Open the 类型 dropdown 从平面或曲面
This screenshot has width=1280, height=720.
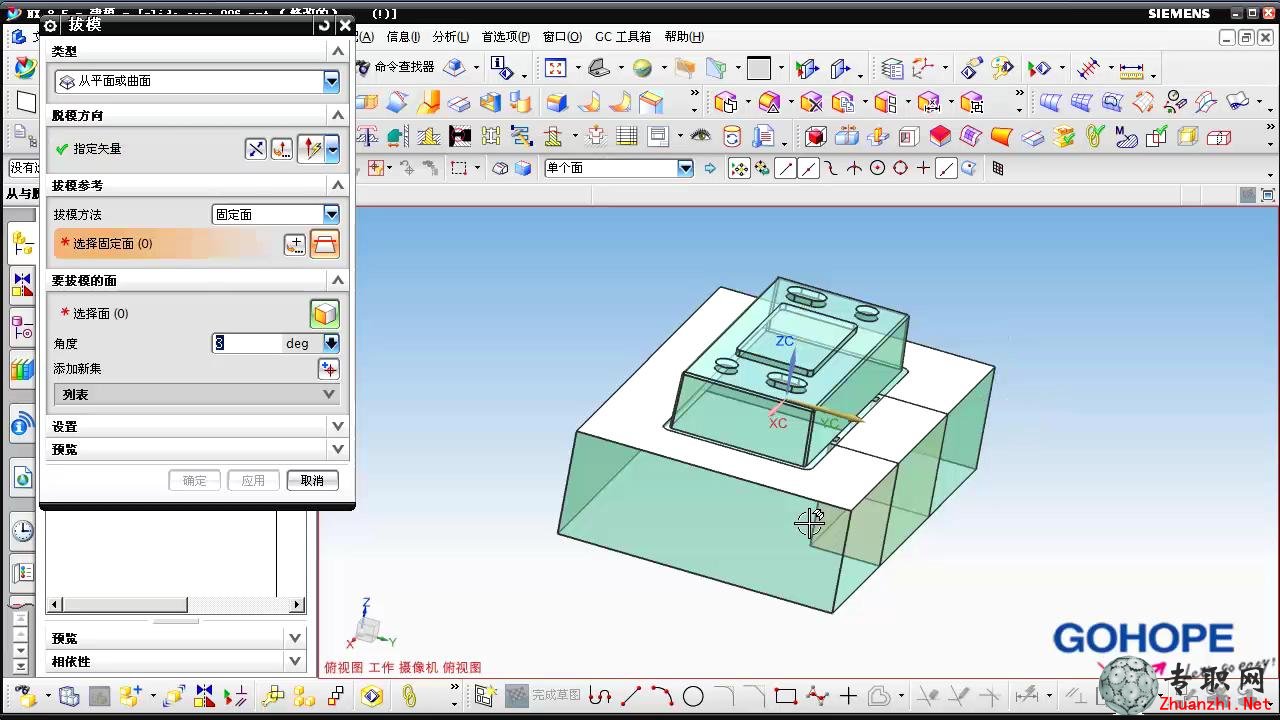(x=198, y=82)
